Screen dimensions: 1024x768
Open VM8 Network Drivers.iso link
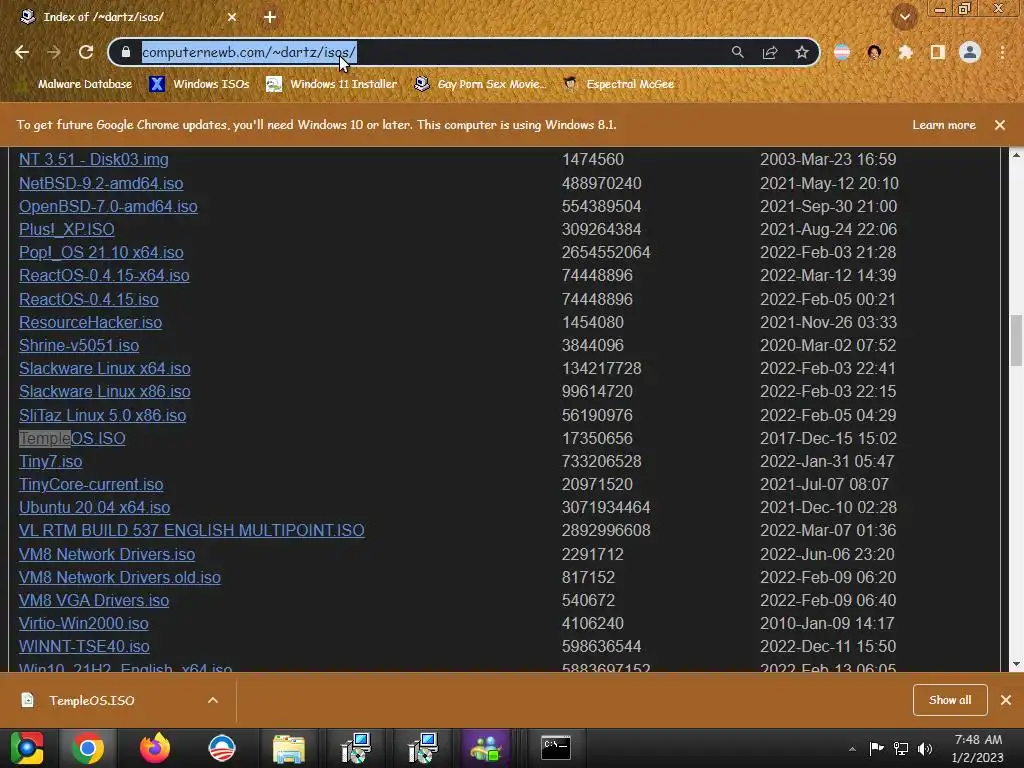pos(107,554)
